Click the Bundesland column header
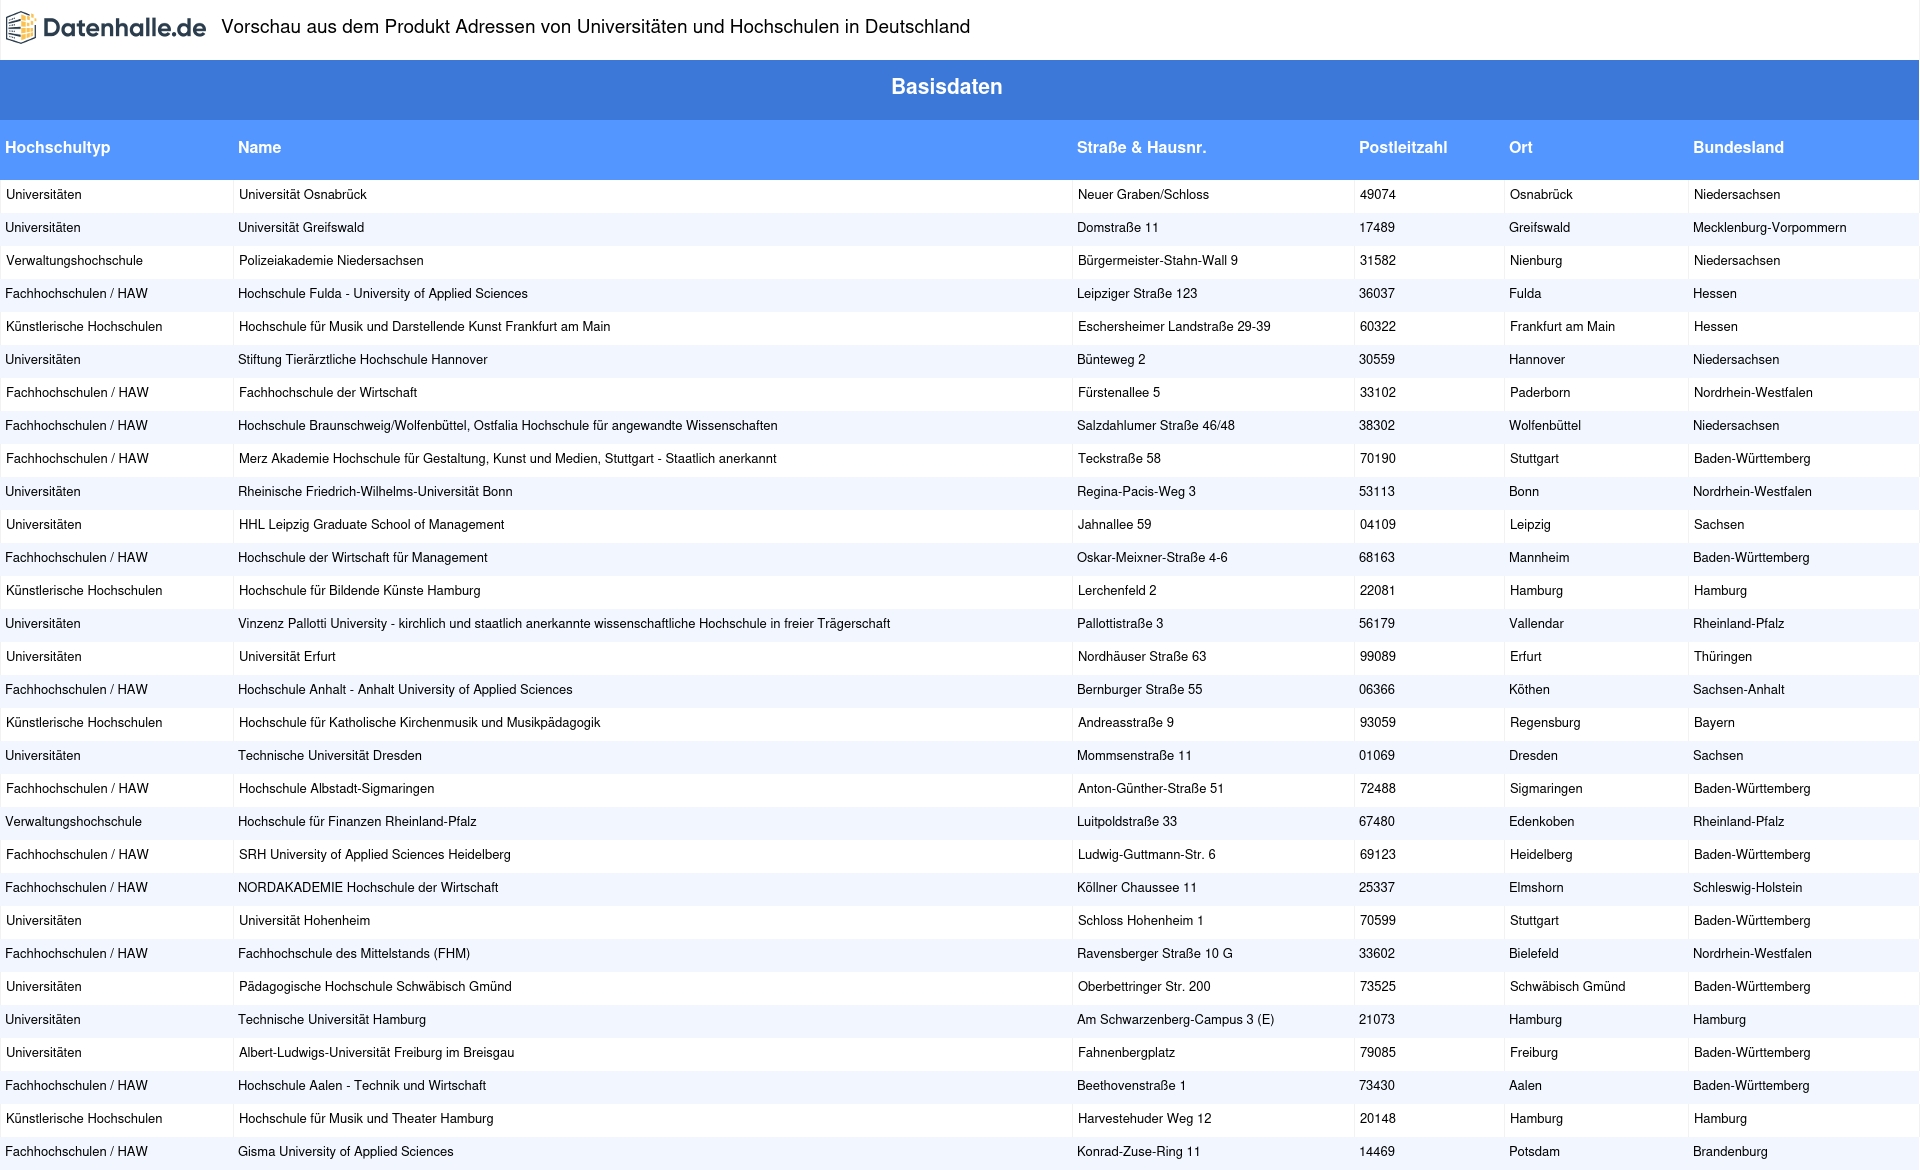The image size is (1920, 1170). click(x=1738, y=147)
